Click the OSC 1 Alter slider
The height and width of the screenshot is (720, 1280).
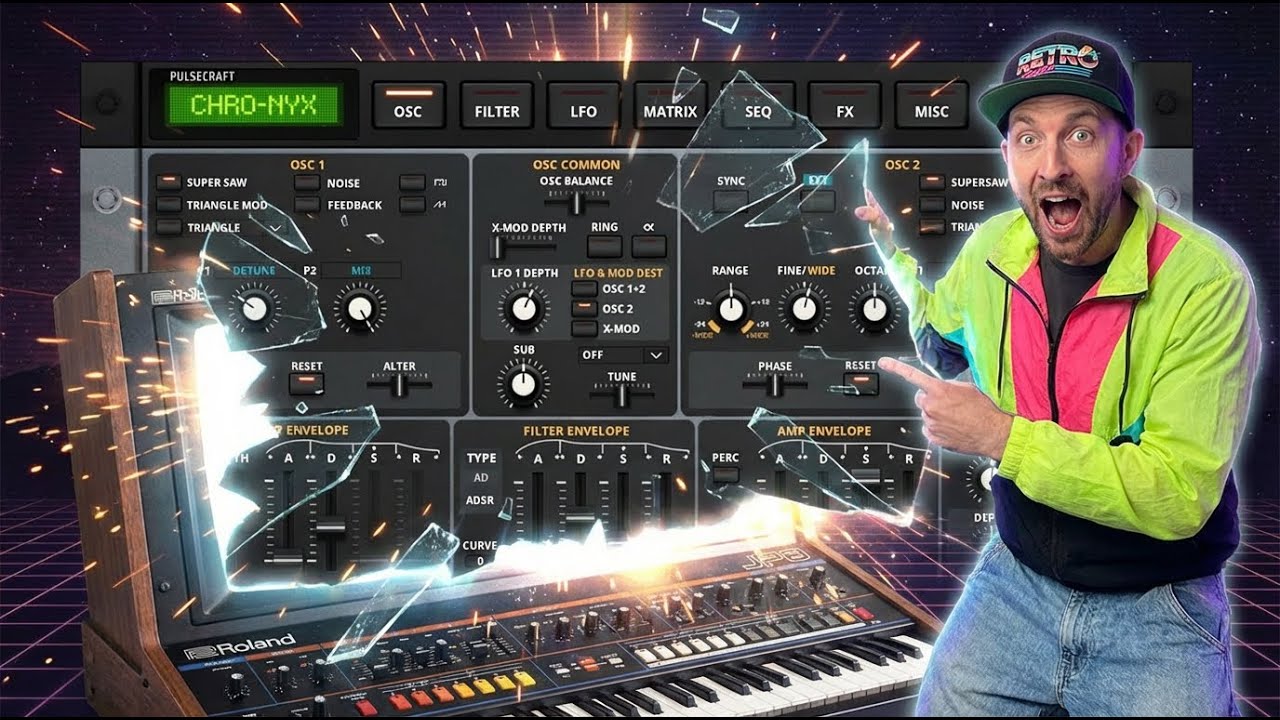click(x=399, y=383)
